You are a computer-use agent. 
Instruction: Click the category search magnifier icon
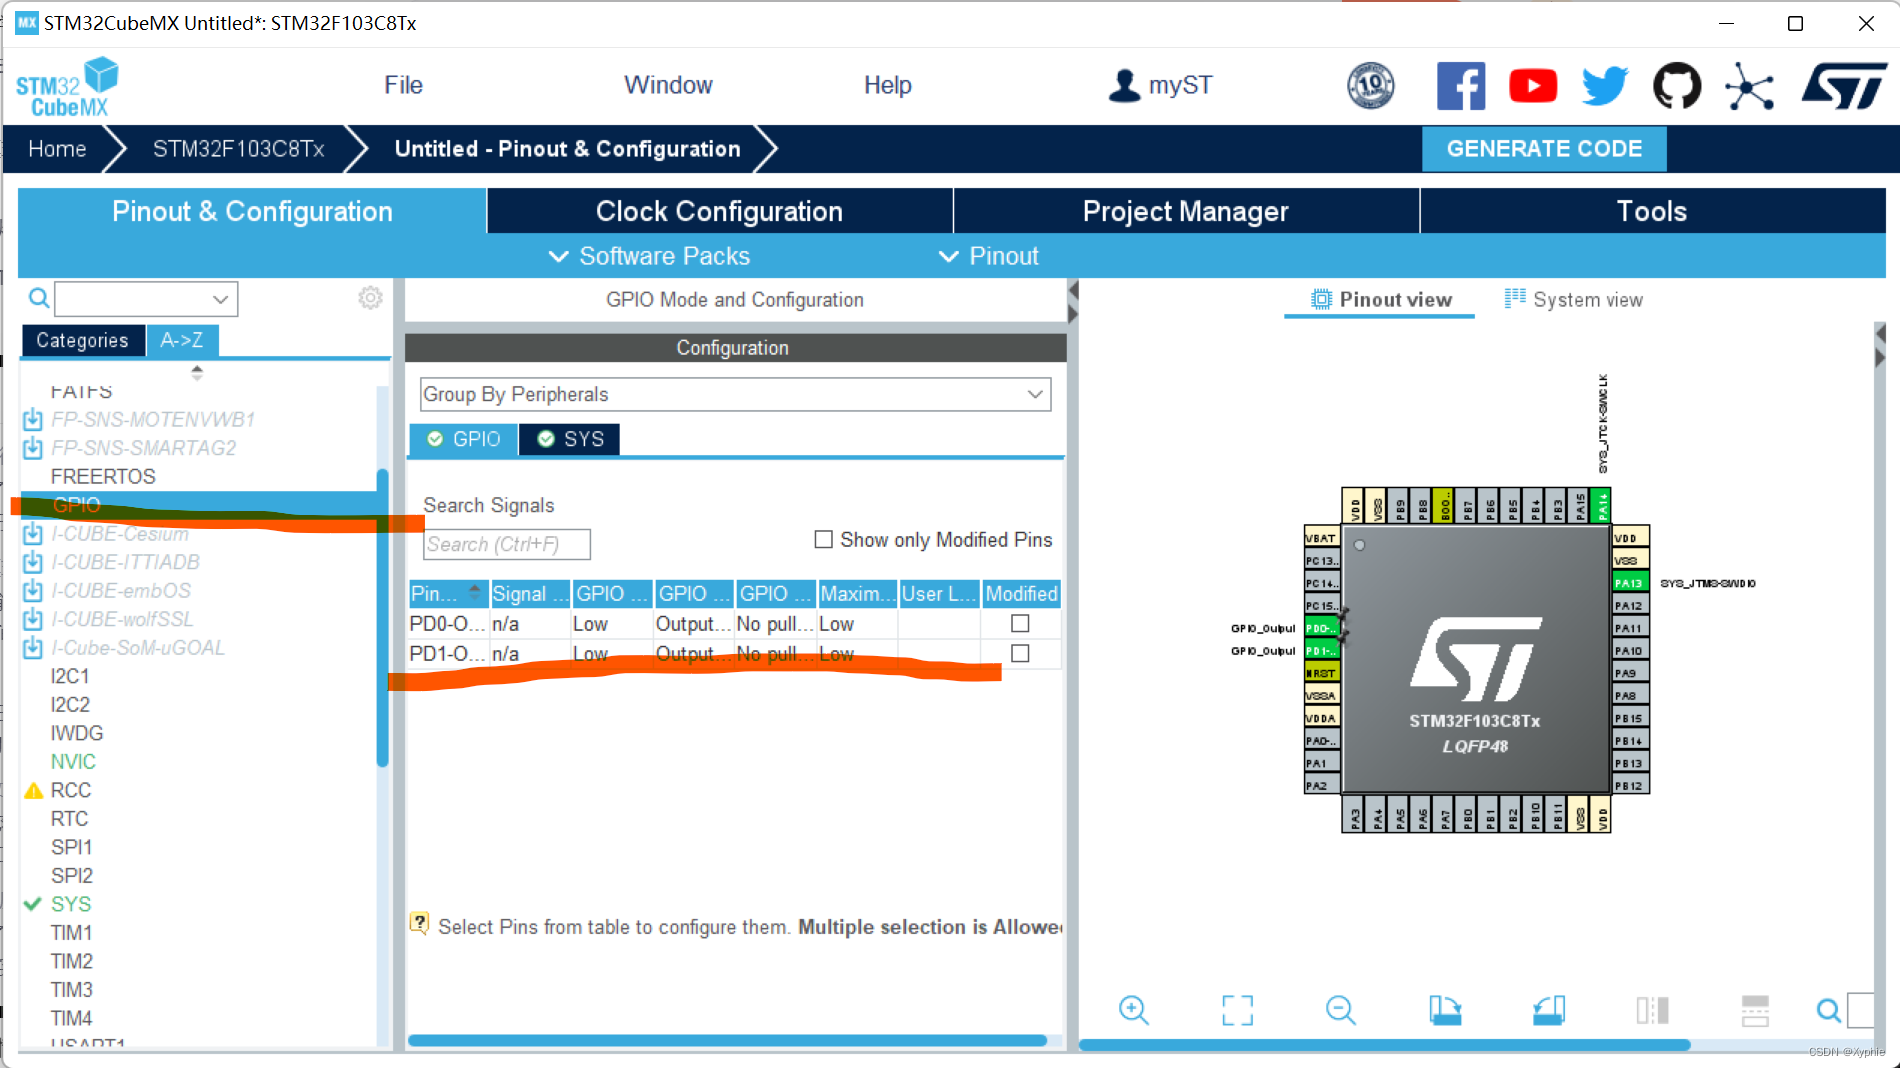[38, 298]
